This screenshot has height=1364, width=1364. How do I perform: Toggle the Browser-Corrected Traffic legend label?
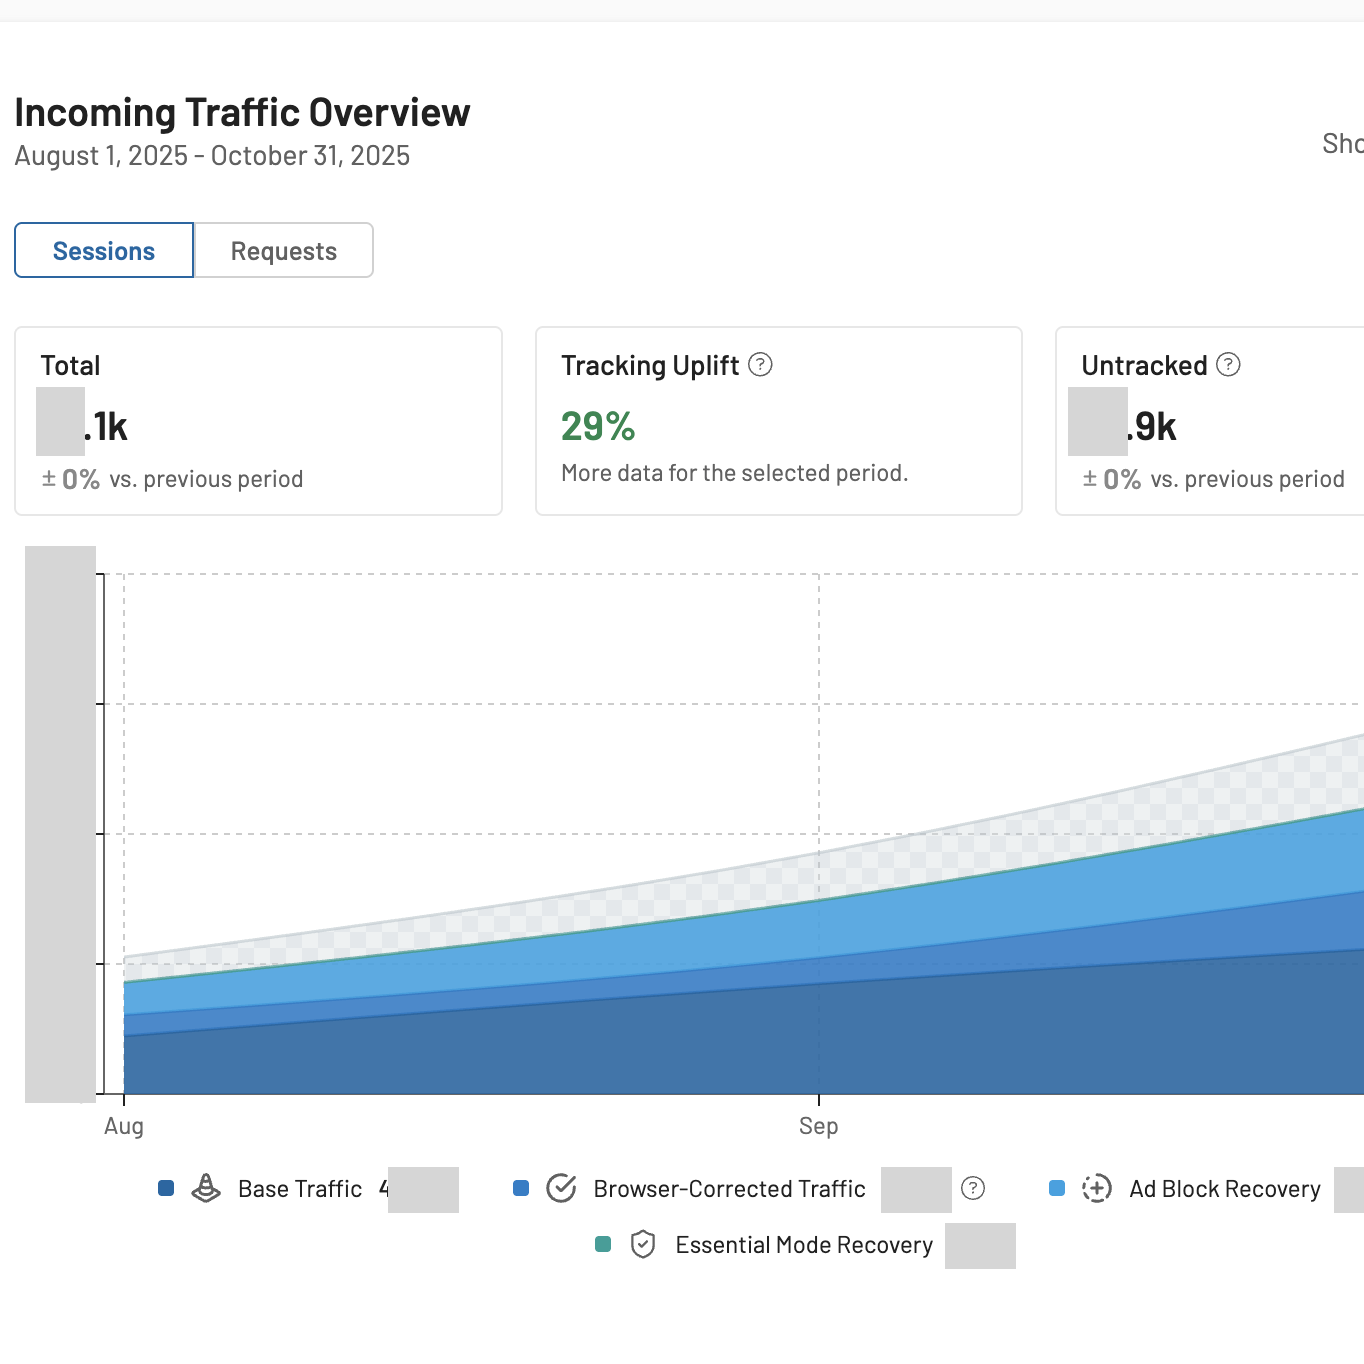click(x=729, y=1189)
